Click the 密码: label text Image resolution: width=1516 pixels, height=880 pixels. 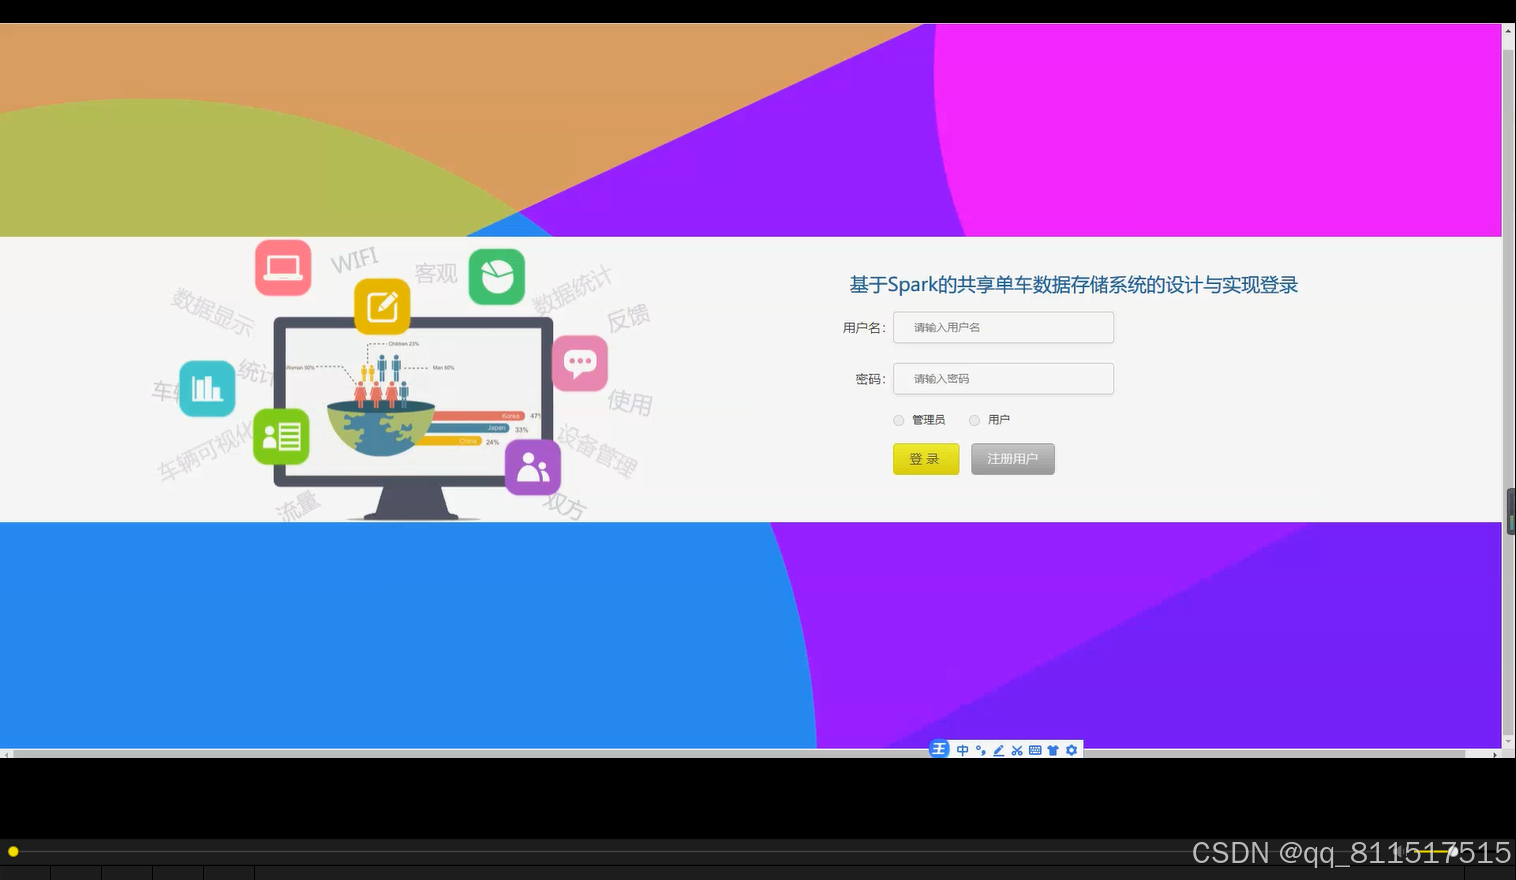(x=870, y=379)
